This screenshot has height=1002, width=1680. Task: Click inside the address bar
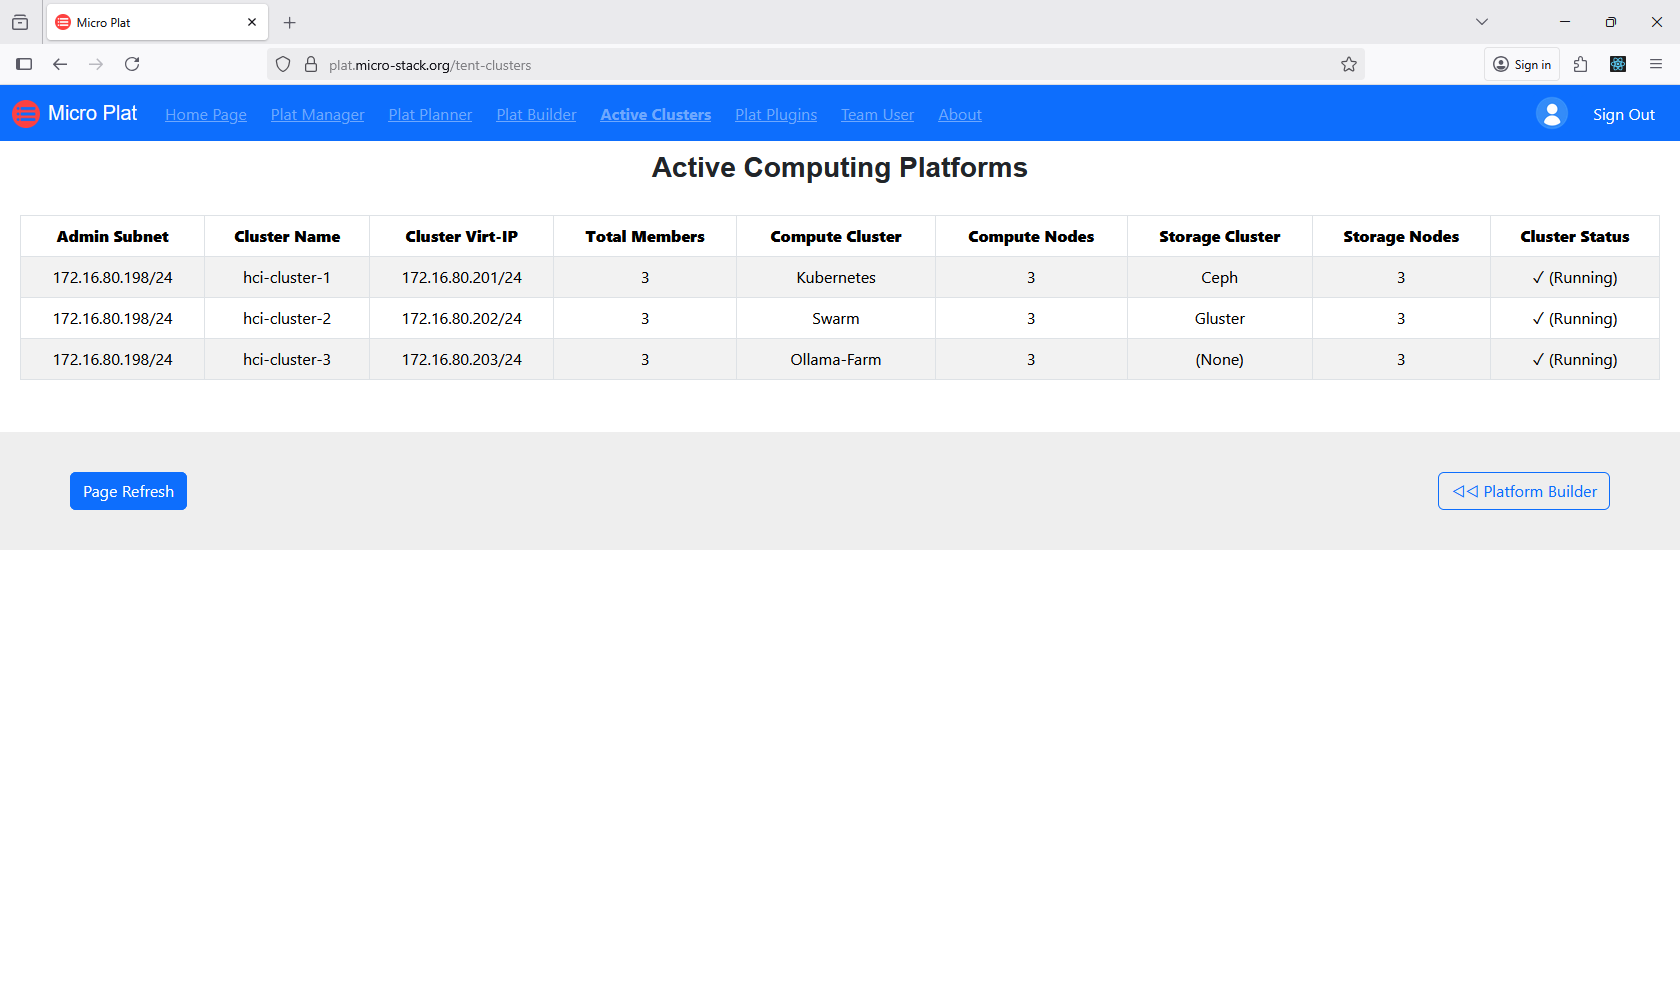pos(700,64)
